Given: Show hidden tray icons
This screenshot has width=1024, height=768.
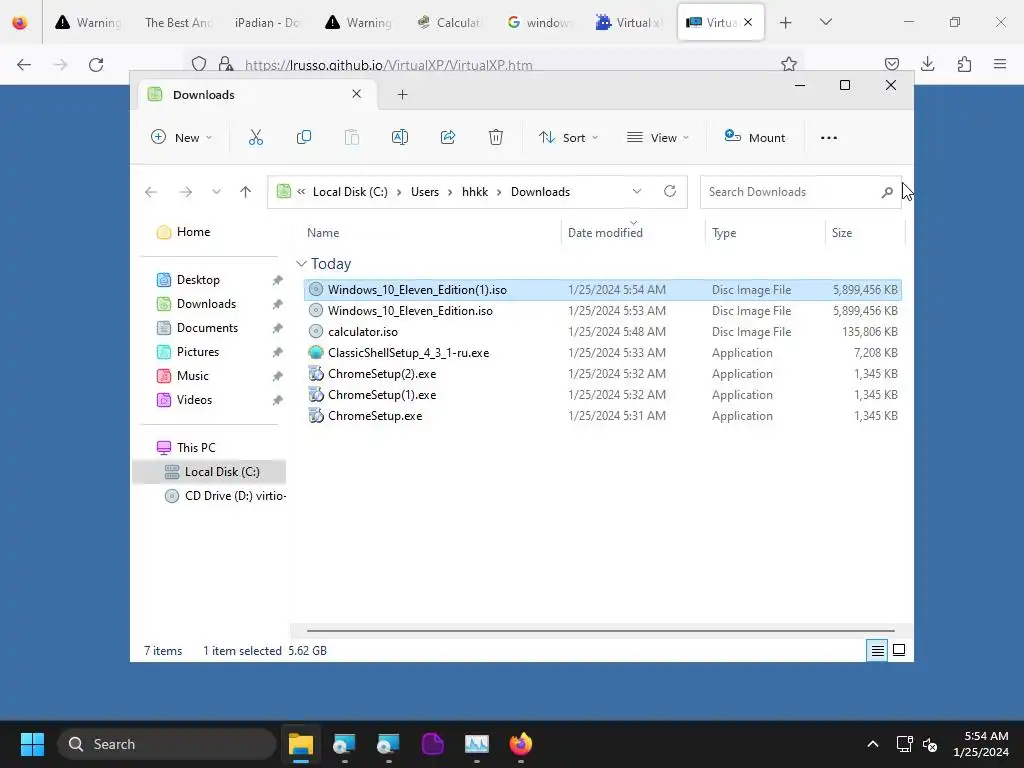Looking at the screenshot, I should click(x=872, y=744).
